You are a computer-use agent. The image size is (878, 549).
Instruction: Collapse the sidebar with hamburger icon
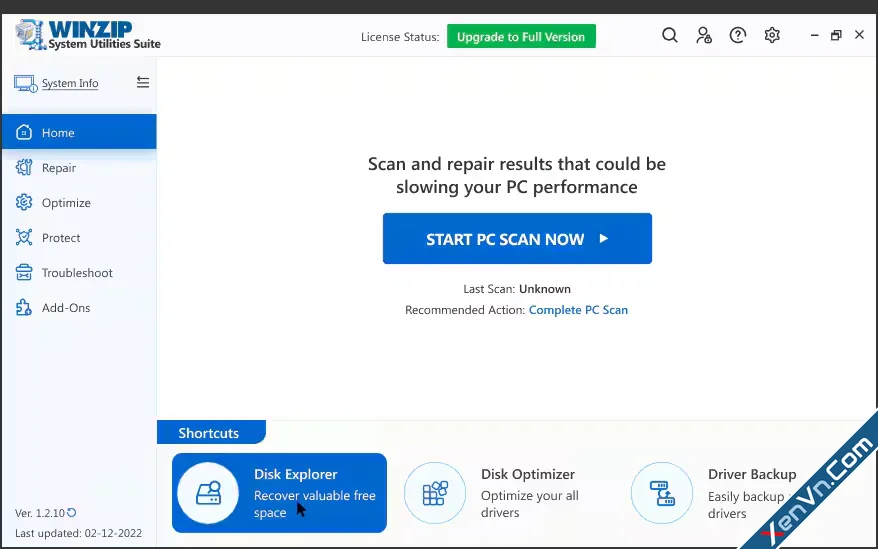[143, 82]
